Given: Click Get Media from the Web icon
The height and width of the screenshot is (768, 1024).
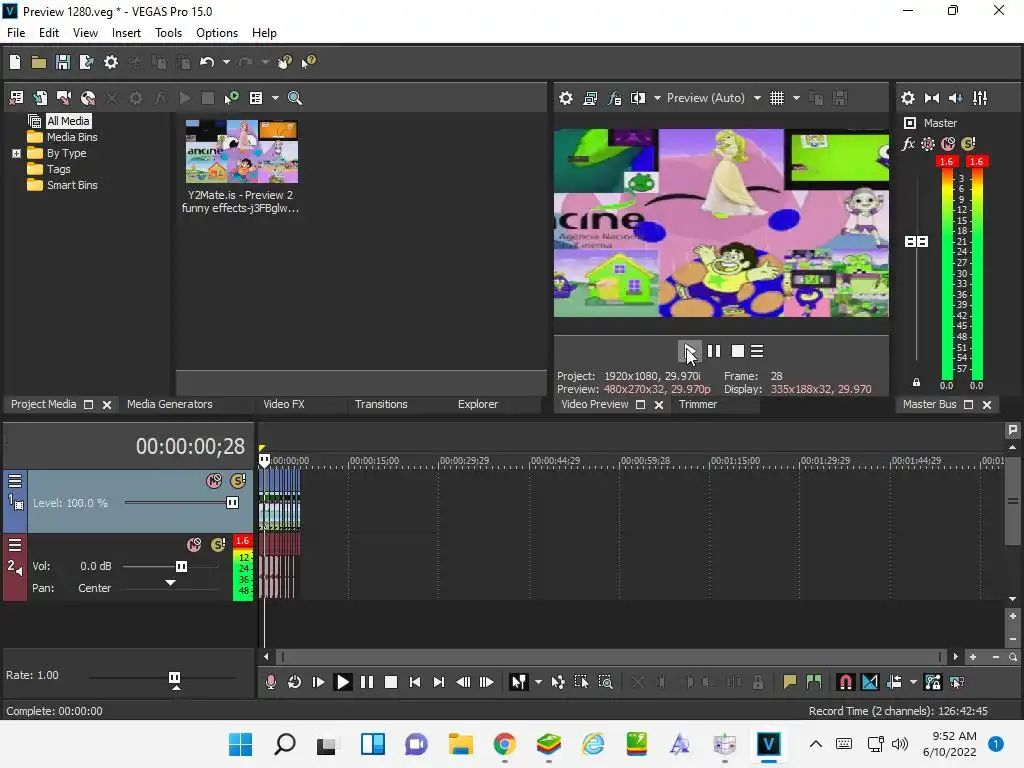Looking at the screenshot, I should (x=88, y=98).
